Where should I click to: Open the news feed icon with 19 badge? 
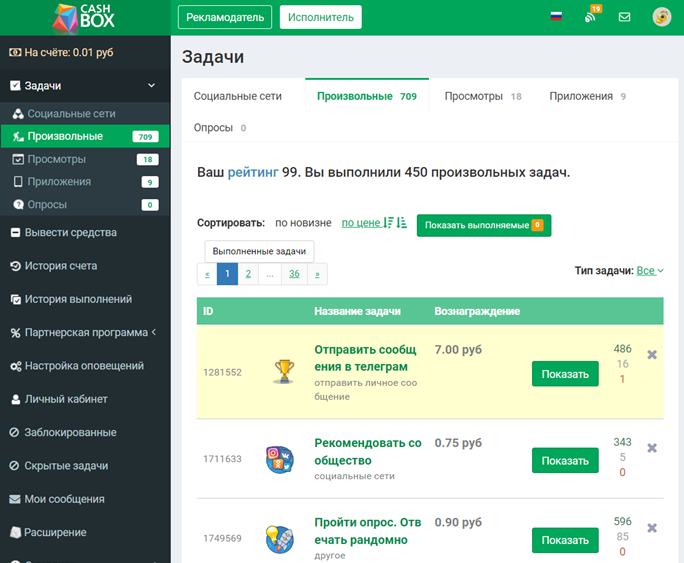pyautogui.click(x=592, y=15)
